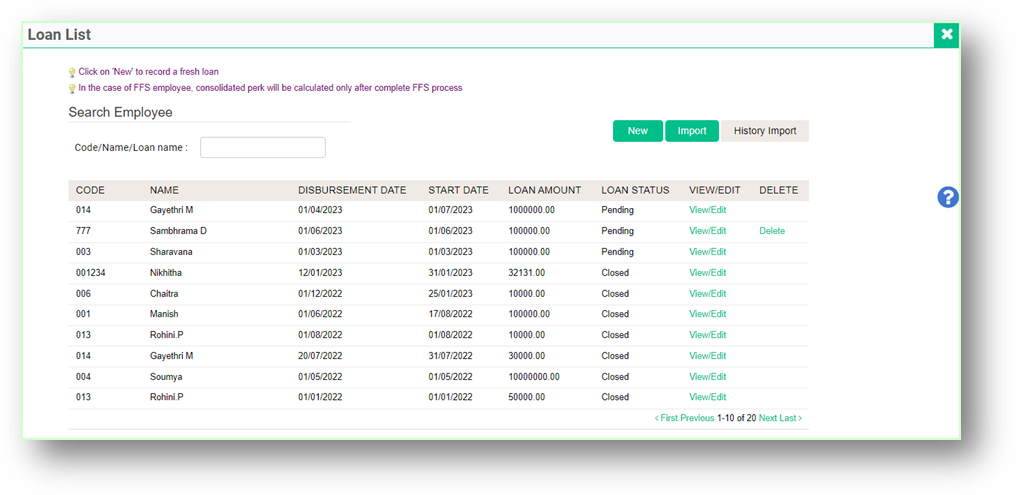Open View/Edit for Manish
This screenshot has height=495, width=1016.
[708, 314]
